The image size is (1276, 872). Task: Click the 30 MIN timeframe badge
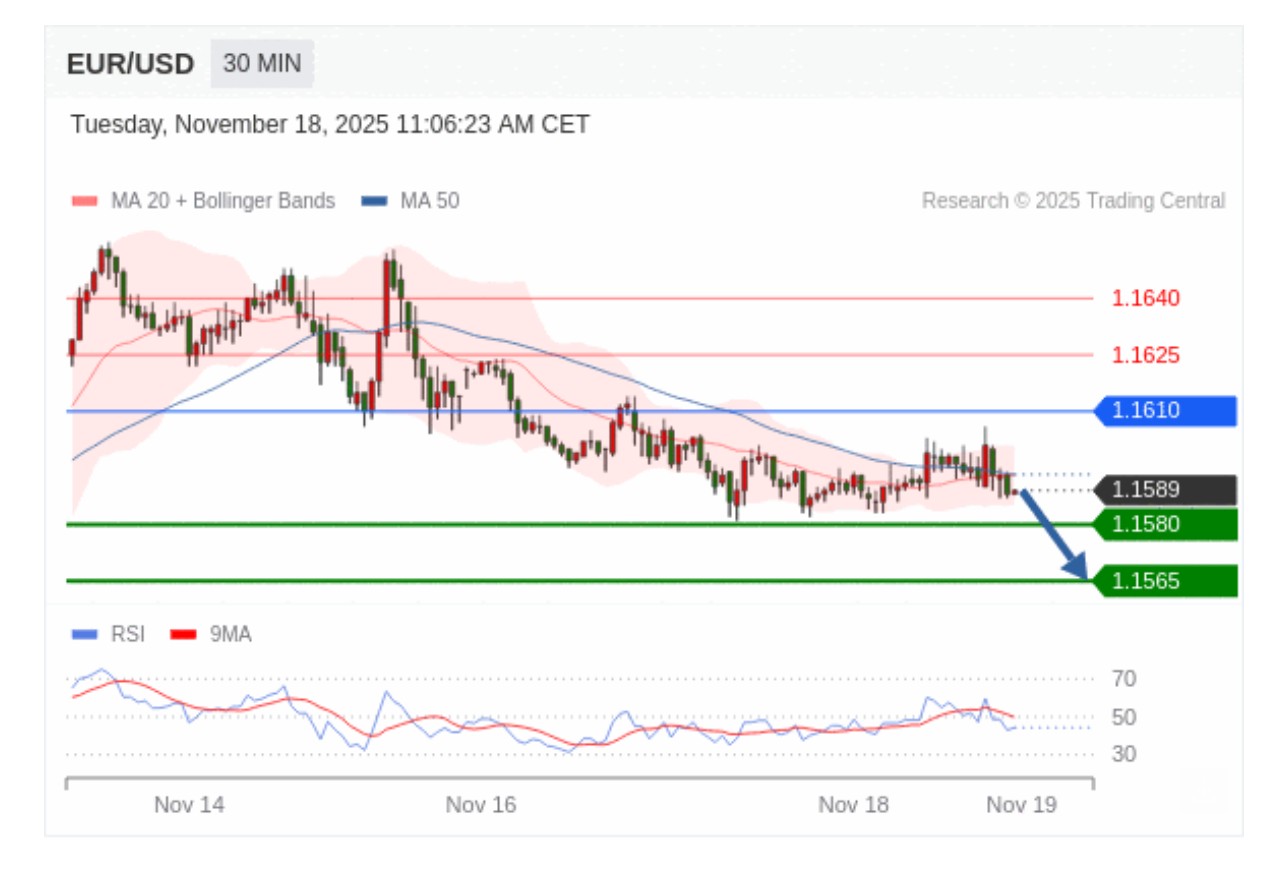click(x=261, y=64)
